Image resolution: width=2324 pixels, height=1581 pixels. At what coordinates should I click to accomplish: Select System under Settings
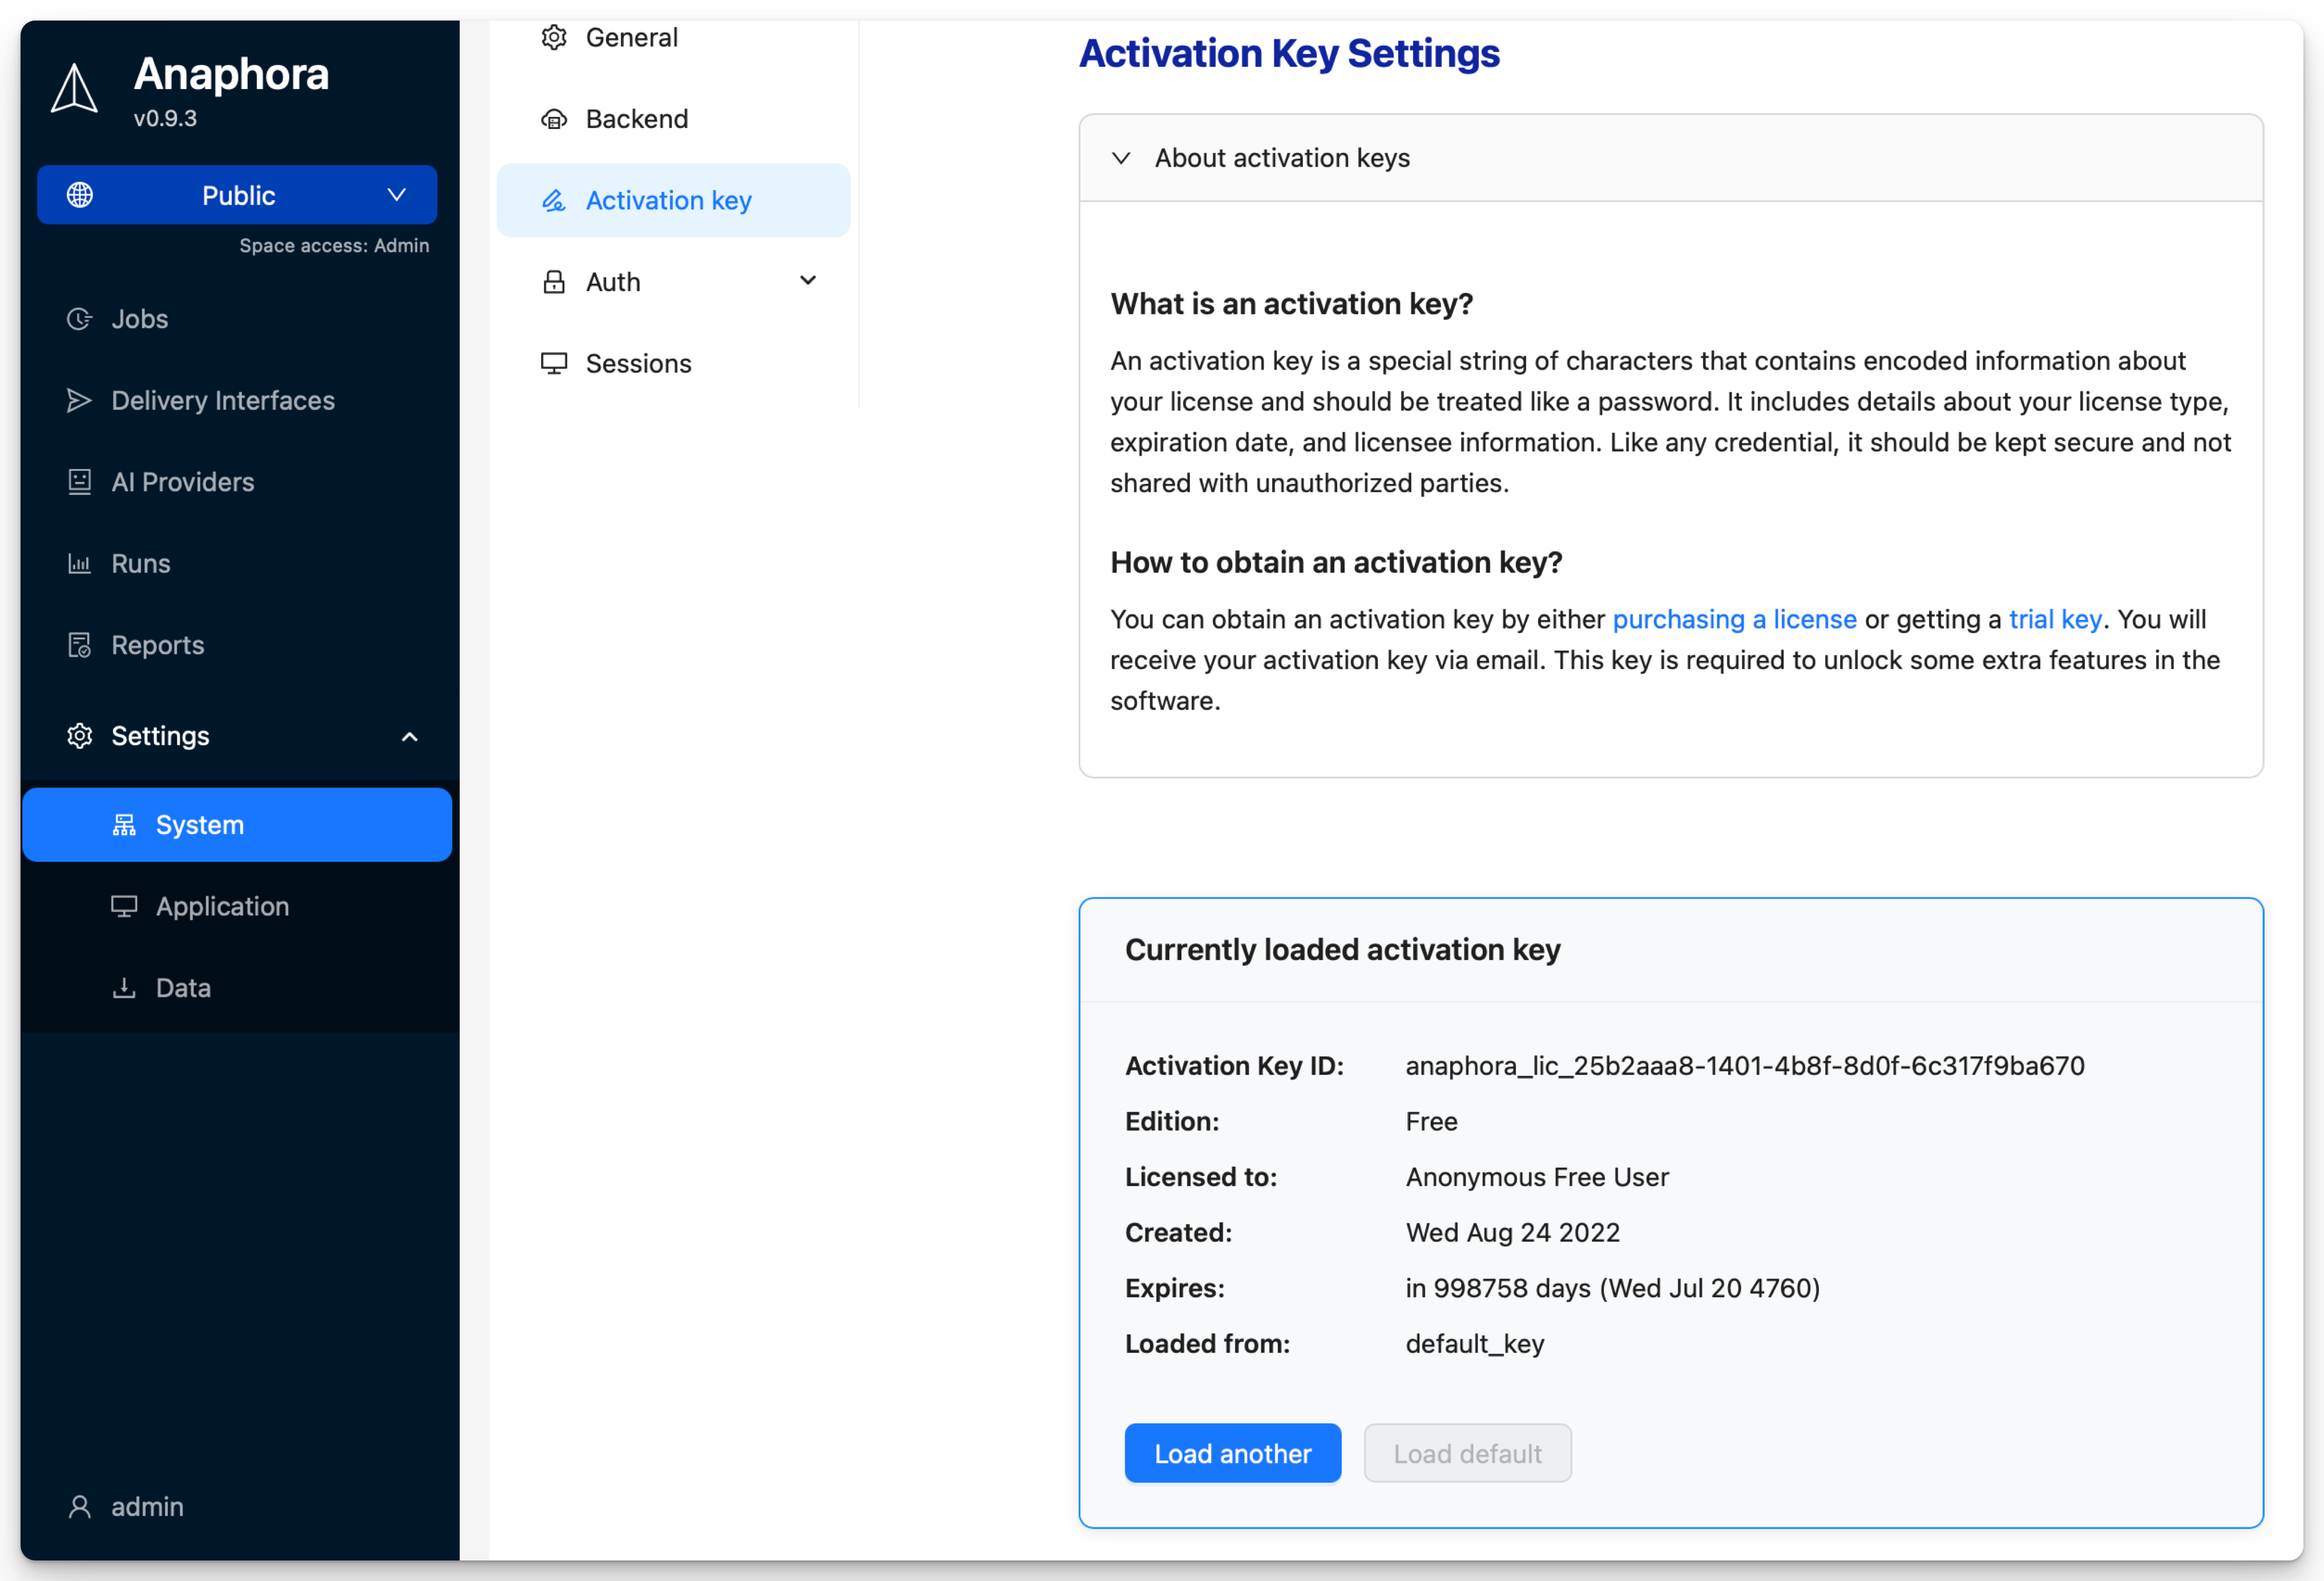click(199, 824)
